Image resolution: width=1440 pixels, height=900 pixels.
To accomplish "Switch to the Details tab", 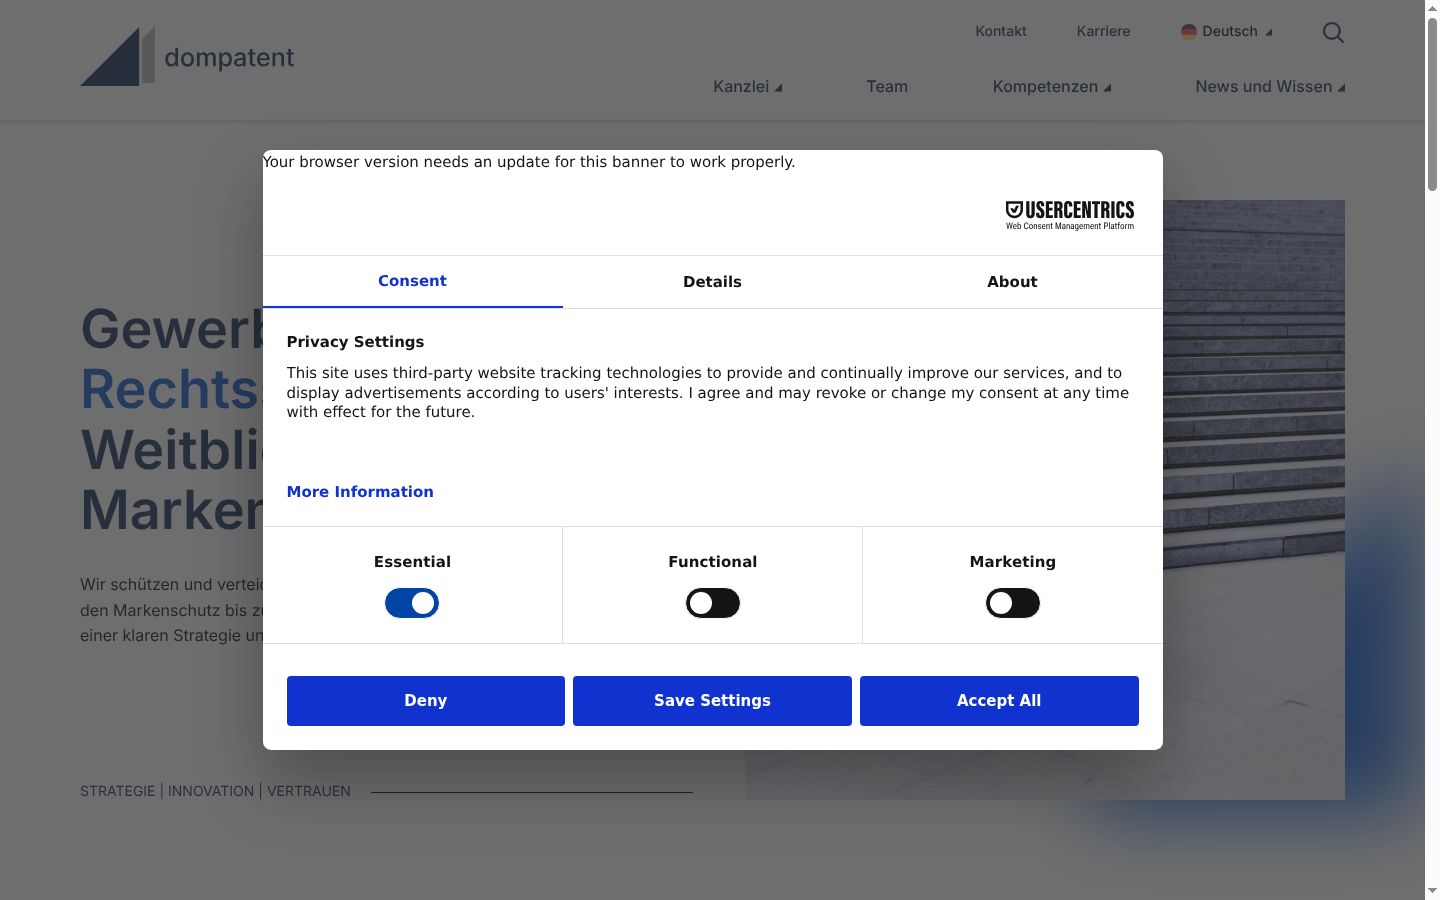I will (x=712, y=282).
